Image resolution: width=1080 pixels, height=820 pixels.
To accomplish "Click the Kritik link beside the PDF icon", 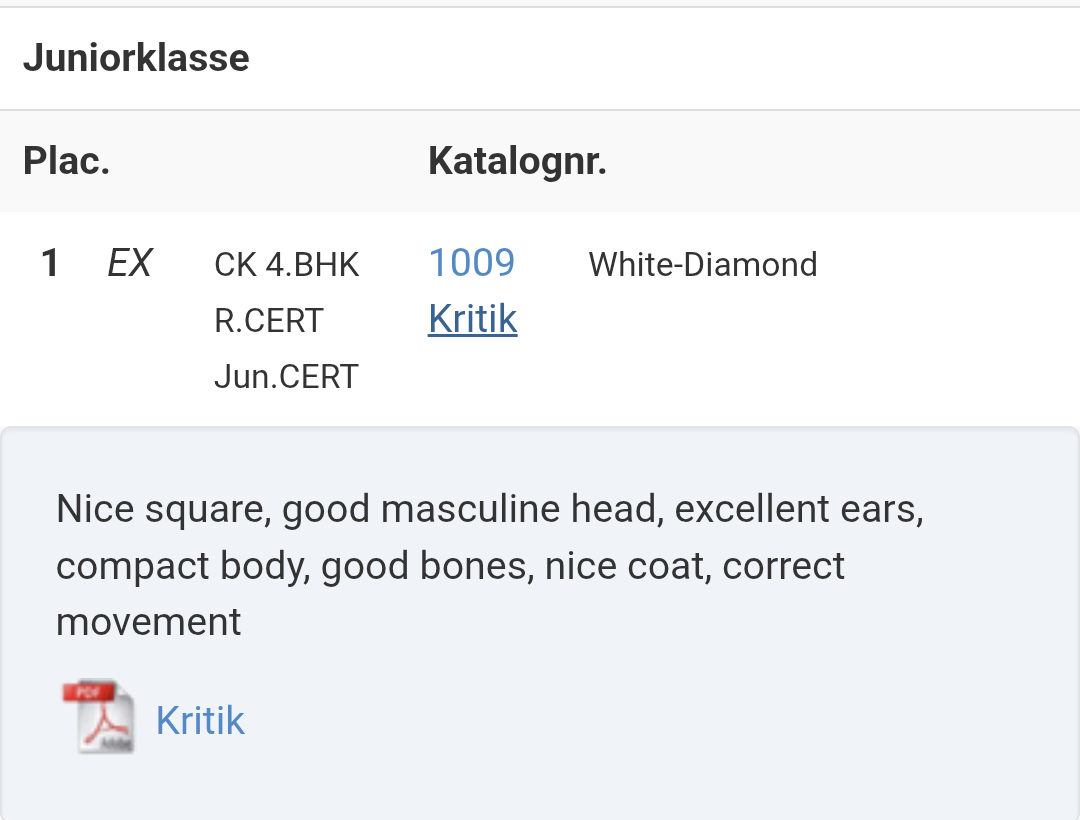I will (x=200, y=720).
